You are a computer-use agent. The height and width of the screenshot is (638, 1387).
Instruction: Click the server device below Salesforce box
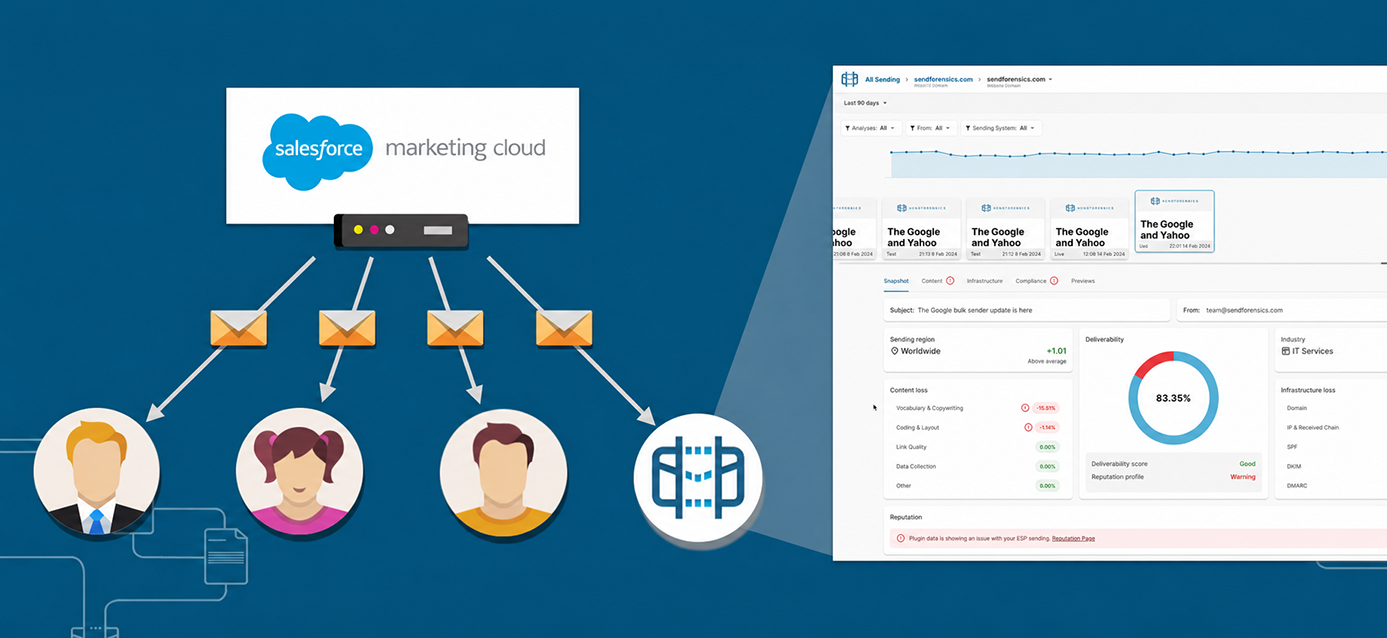401,231
